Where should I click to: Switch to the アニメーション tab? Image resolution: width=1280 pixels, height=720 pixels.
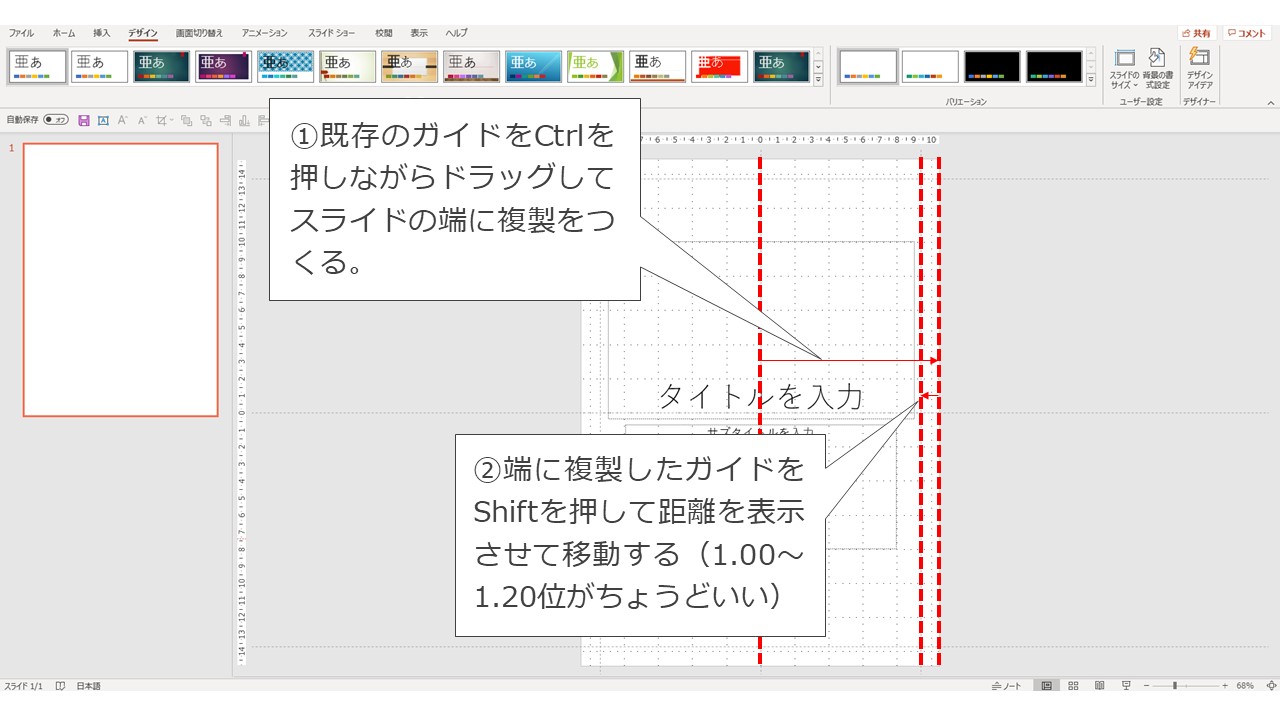pos(264,33)
